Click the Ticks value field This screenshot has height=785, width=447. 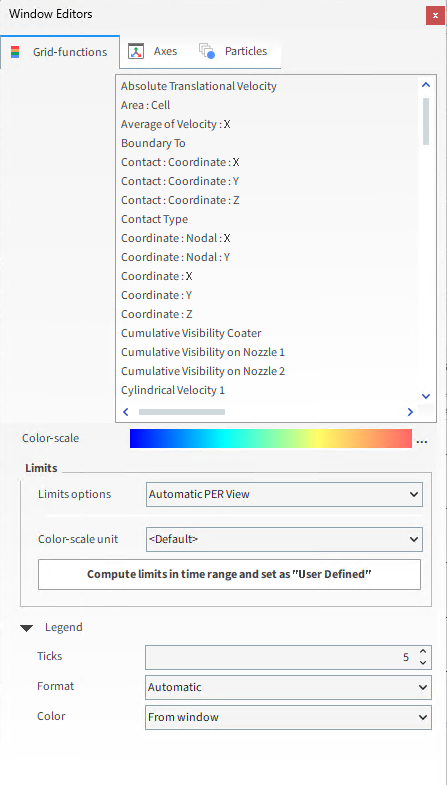click(x=280, y=657)
